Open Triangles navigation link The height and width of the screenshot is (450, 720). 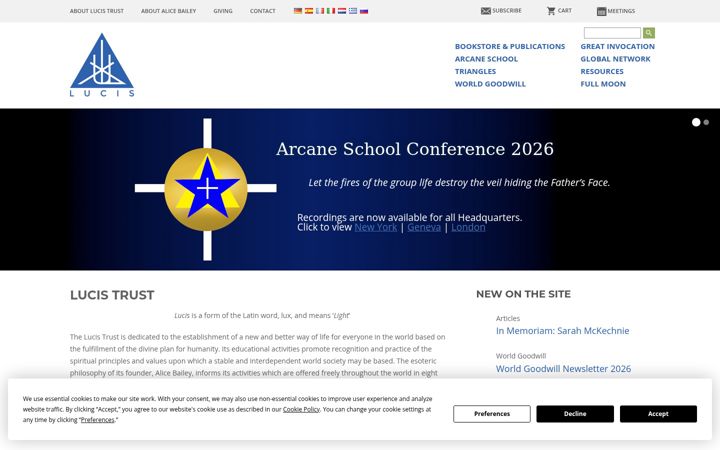click(475, 71)
